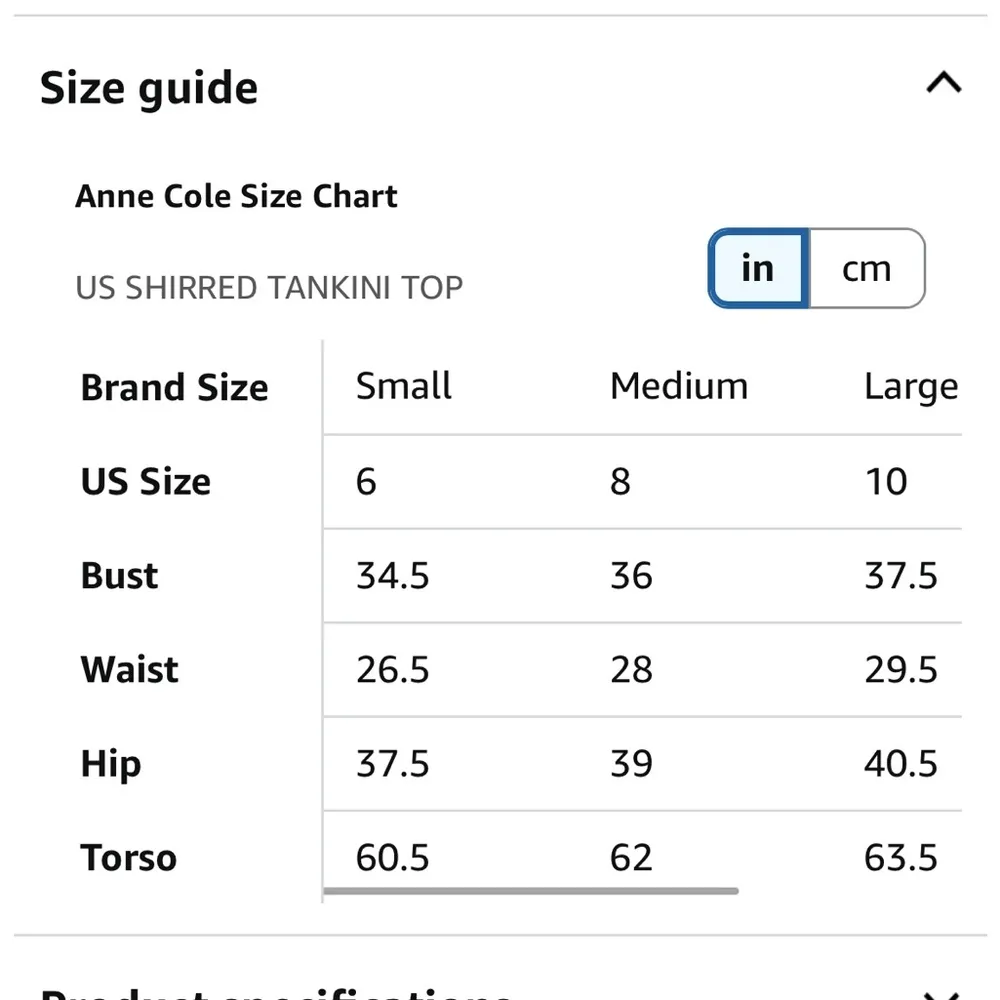Select the in (inches) unit
This screenshot has width=1000, height=1000.
click(758, 269)
